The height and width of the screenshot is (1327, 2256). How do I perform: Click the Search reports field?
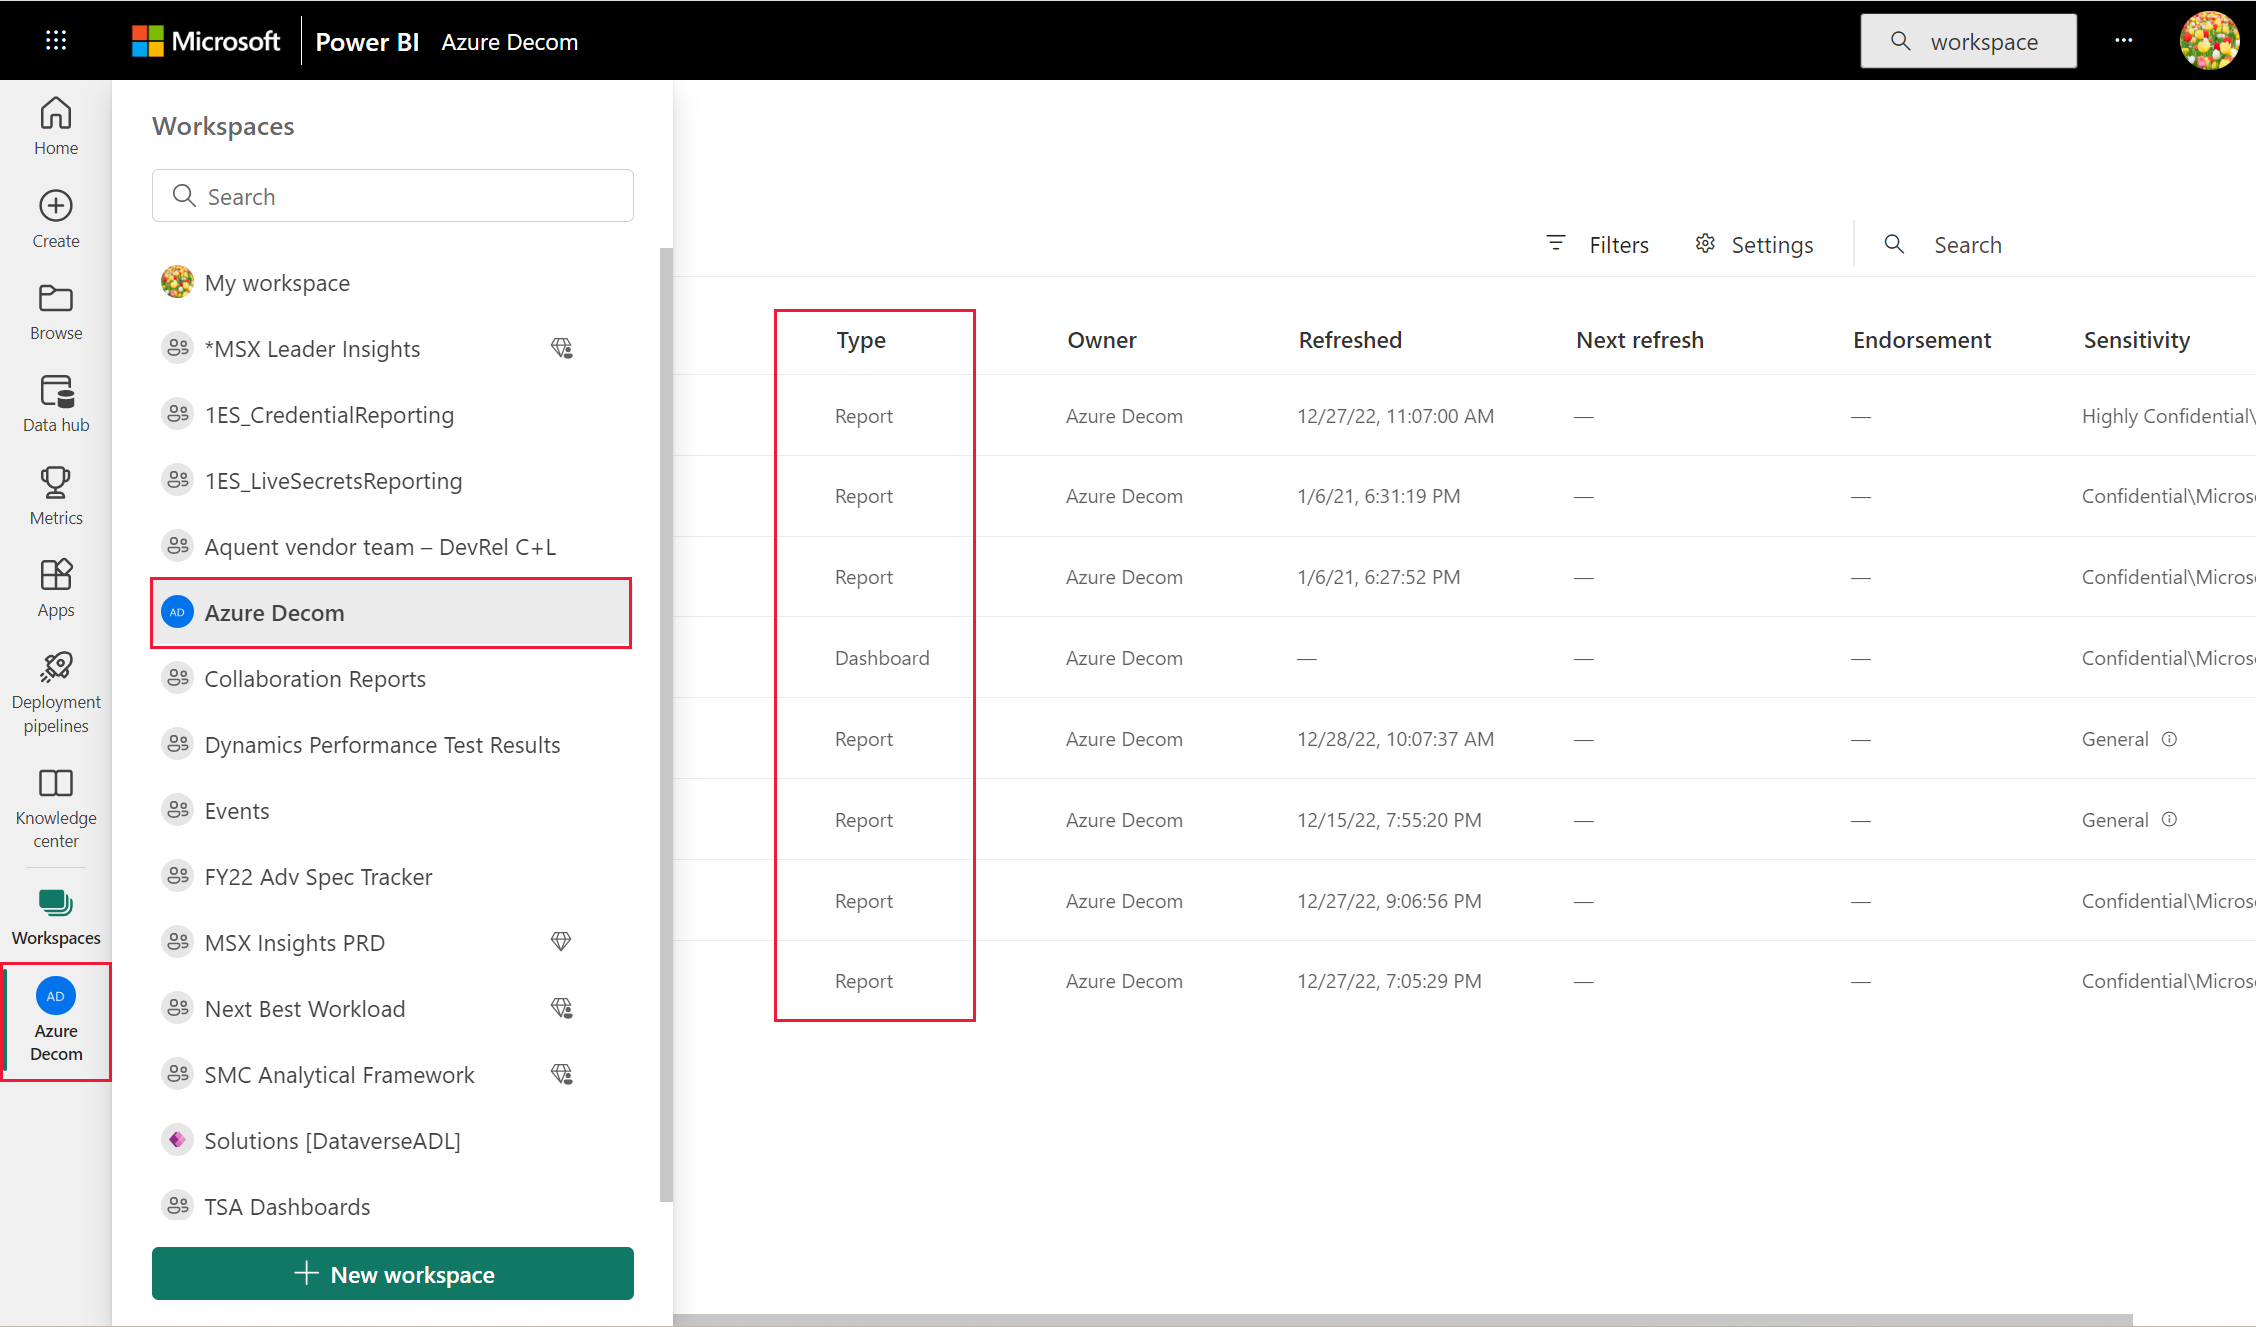click(x=1967, y=243)
